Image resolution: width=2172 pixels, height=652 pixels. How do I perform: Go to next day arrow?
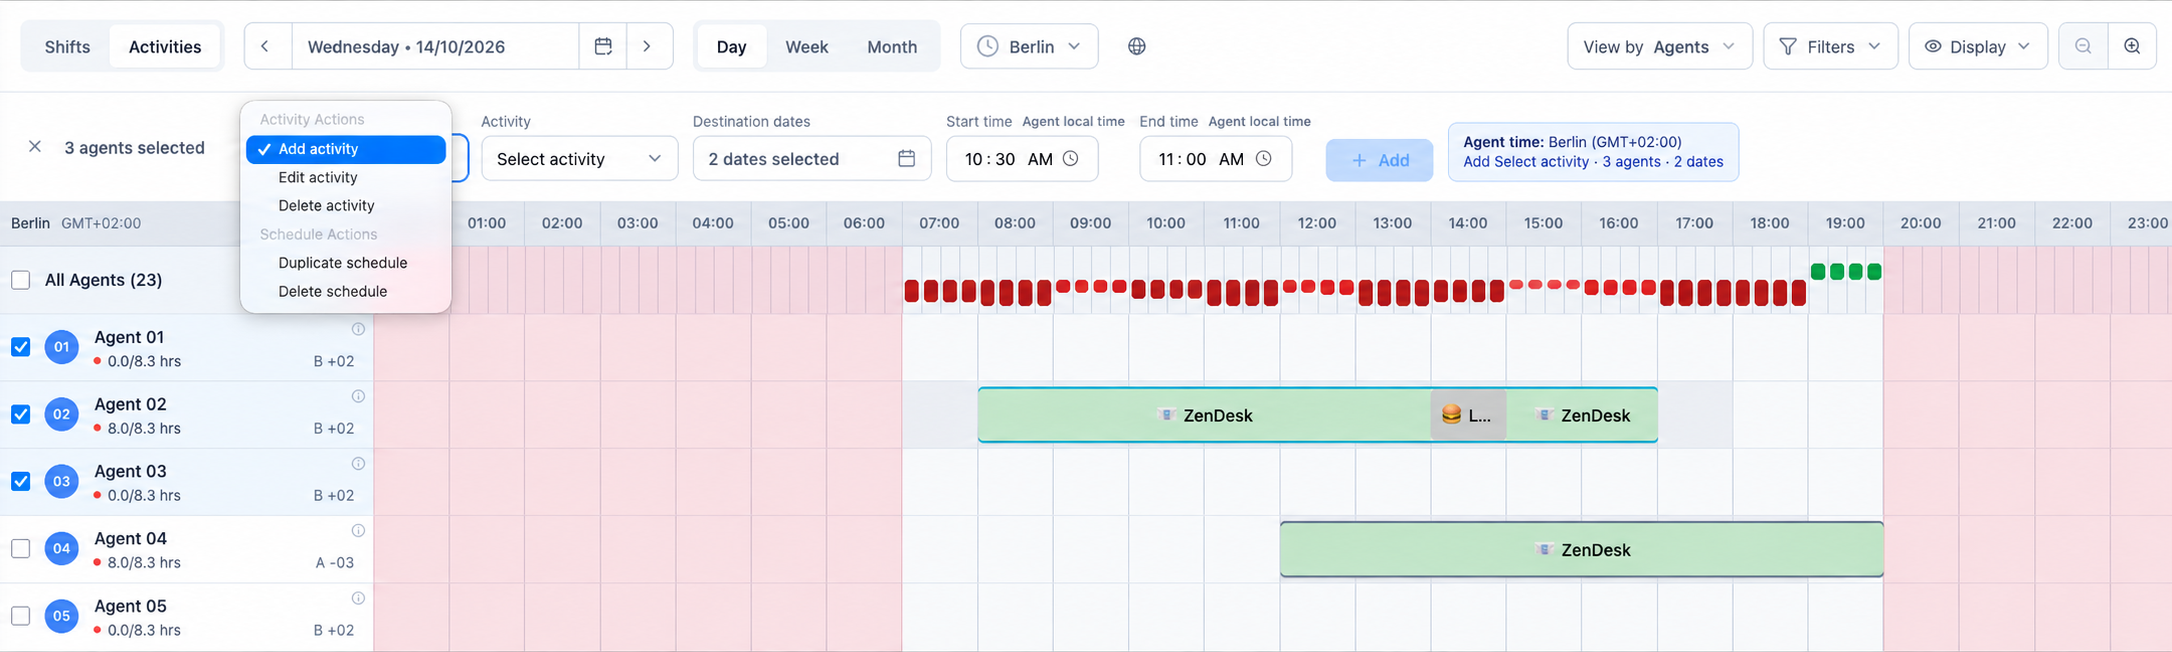(647, 46)
